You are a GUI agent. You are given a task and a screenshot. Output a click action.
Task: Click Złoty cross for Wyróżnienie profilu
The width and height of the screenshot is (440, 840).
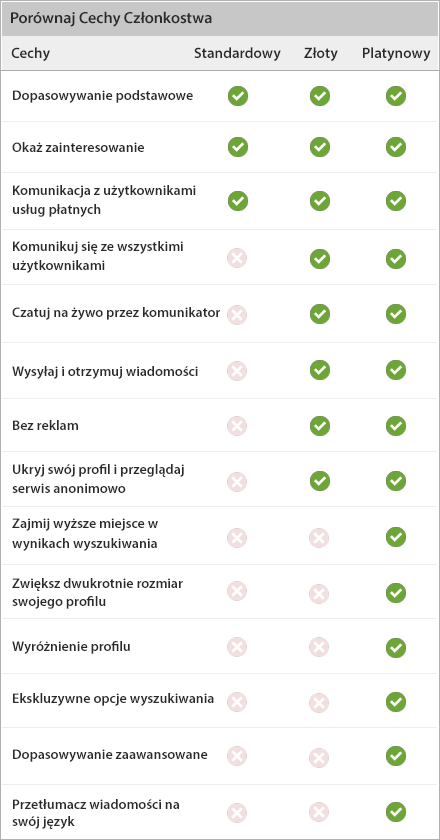tap(319, 647)
